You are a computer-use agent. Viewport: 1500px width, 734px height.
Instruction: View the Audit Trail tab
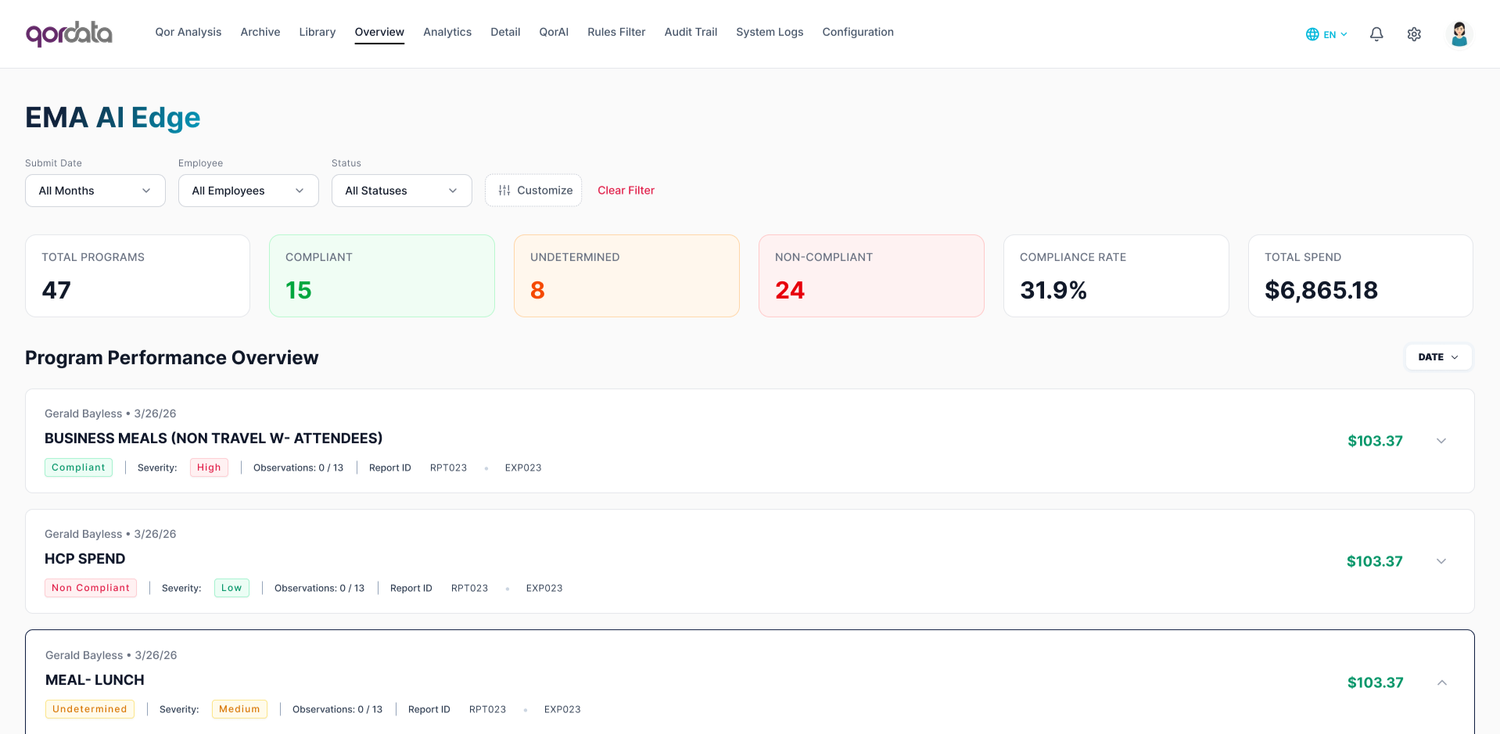[x=691, y=32]
